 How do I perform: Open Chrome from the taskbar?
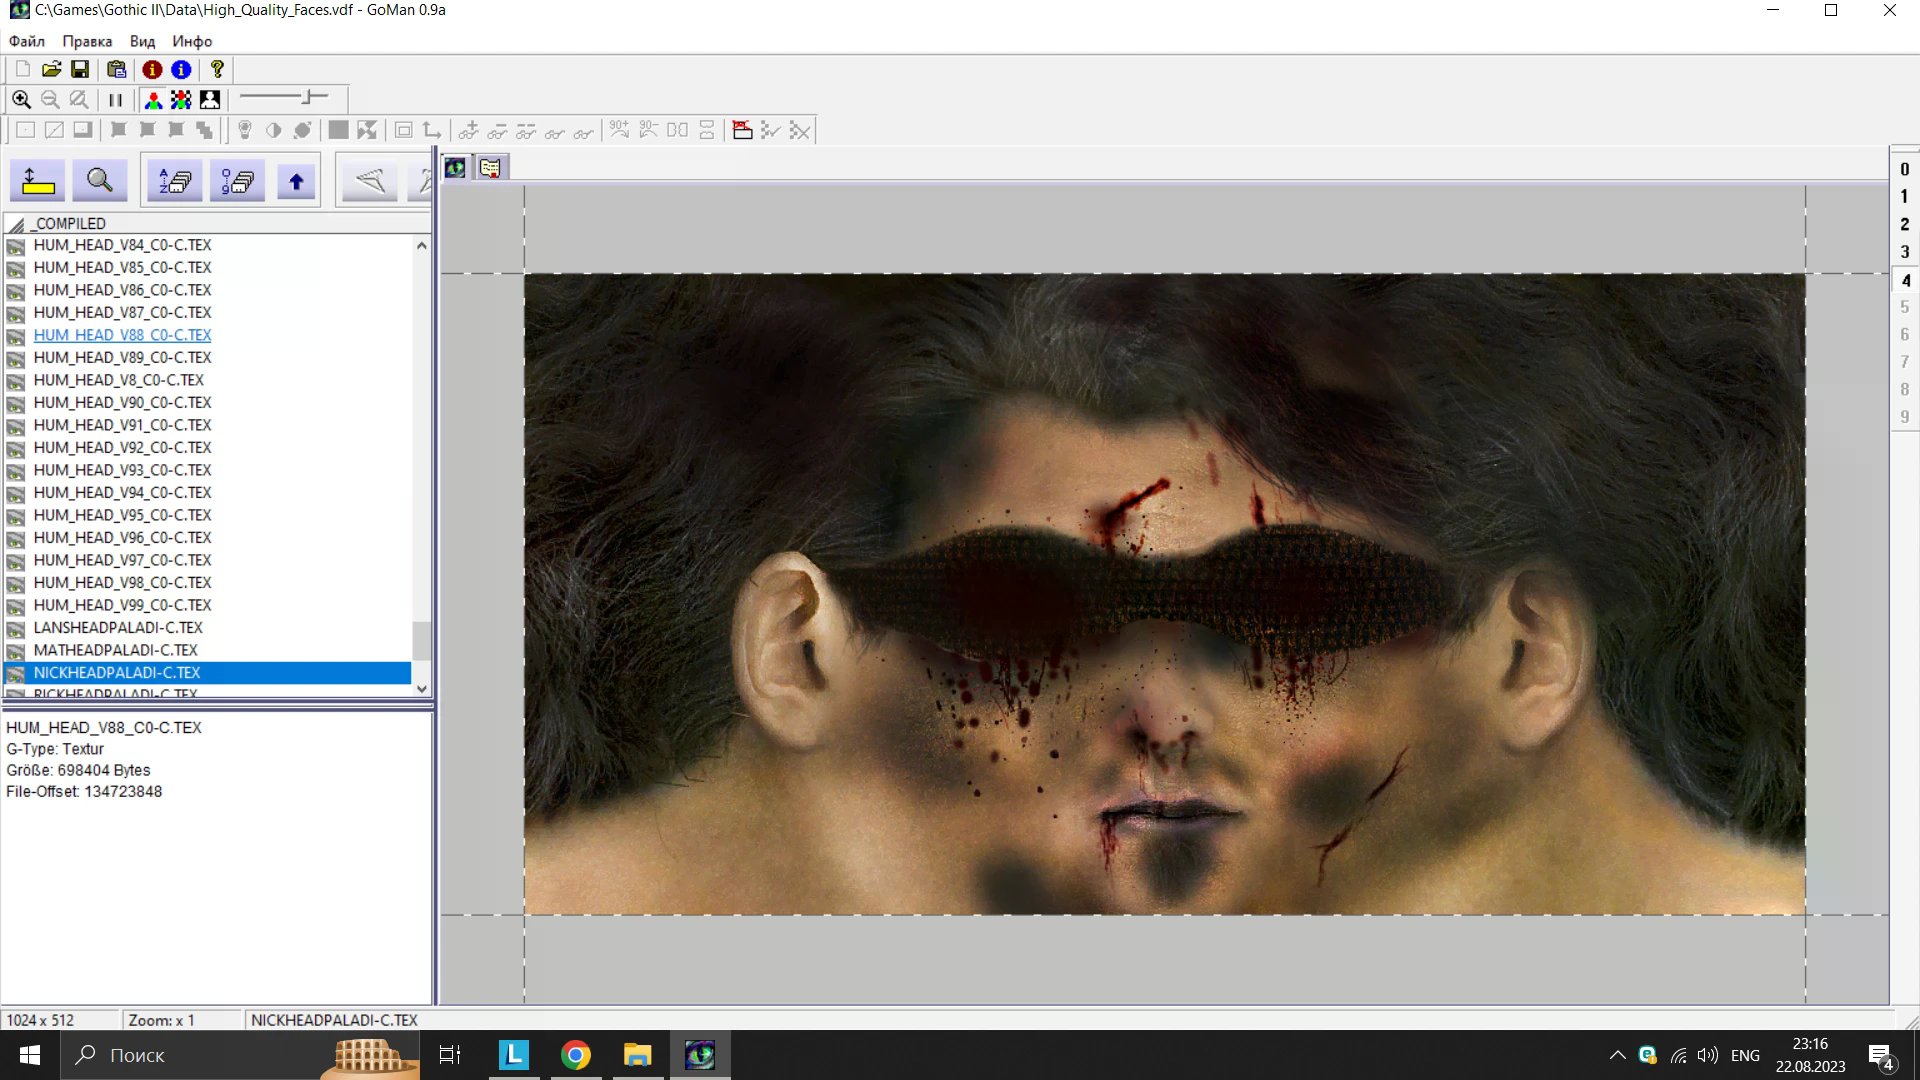click(575, 1055)
